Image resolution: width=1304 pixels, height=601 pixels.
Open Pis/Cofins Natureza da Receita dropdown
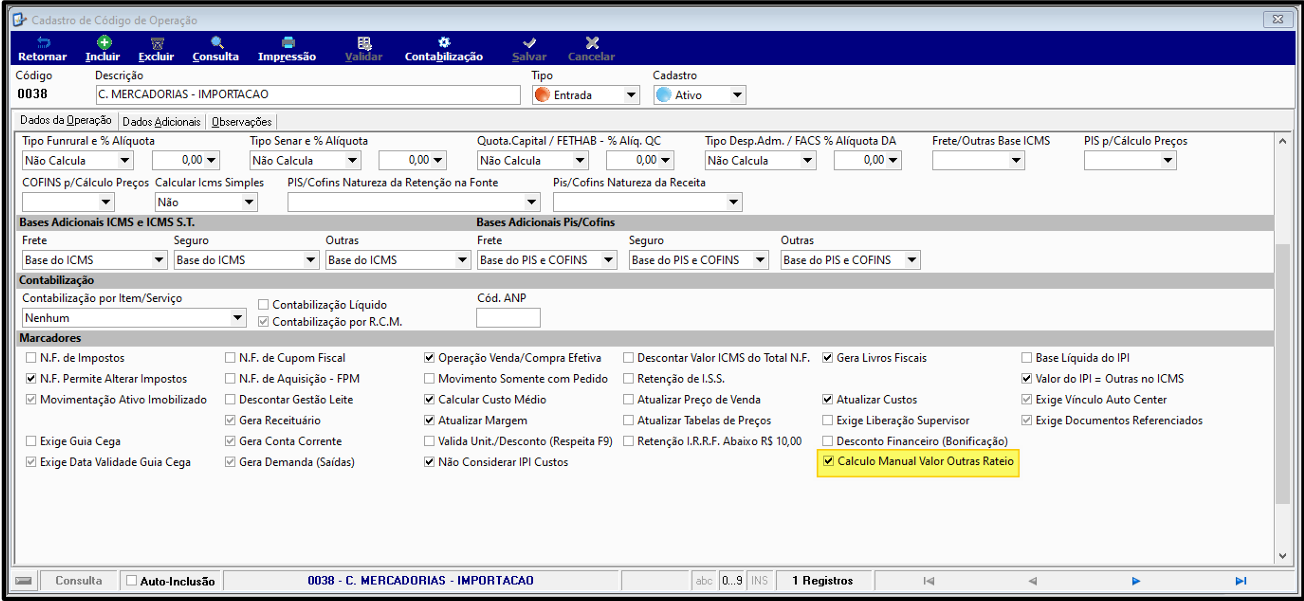coord(734,202)
